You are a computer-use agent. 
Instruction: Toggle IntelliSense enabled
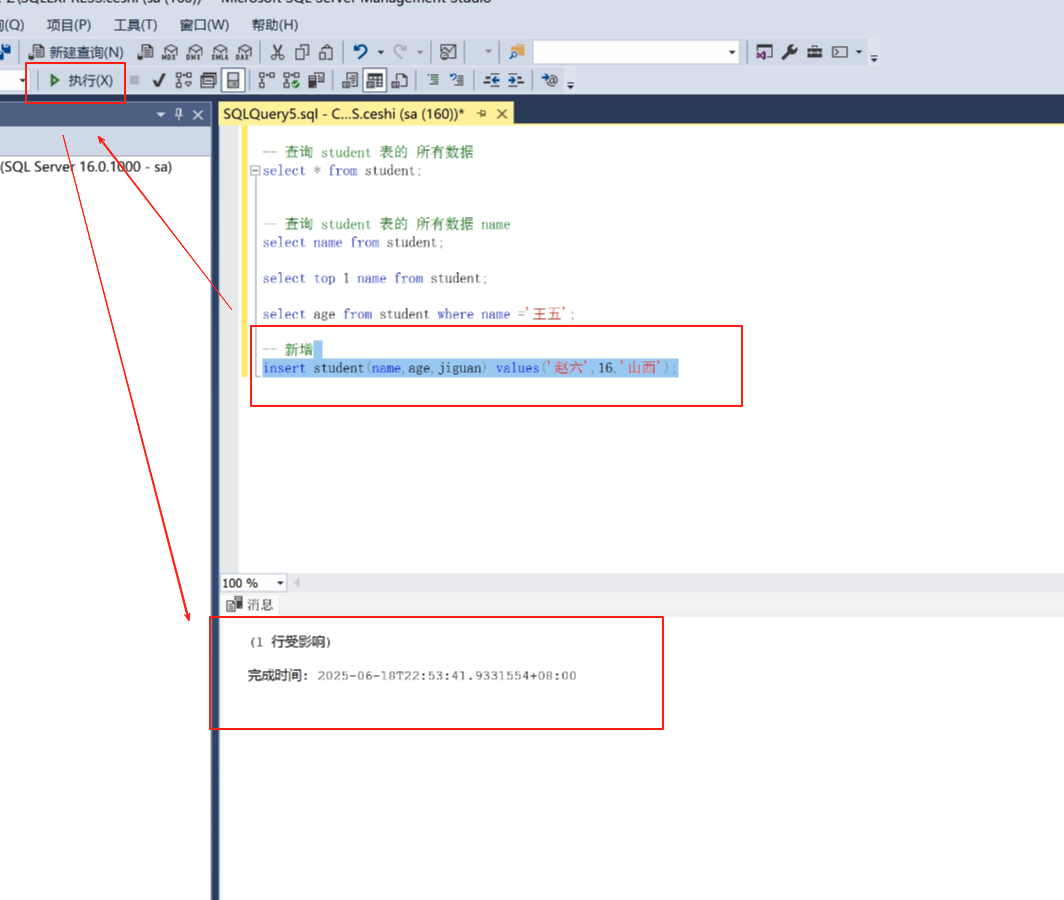[233, 81]
